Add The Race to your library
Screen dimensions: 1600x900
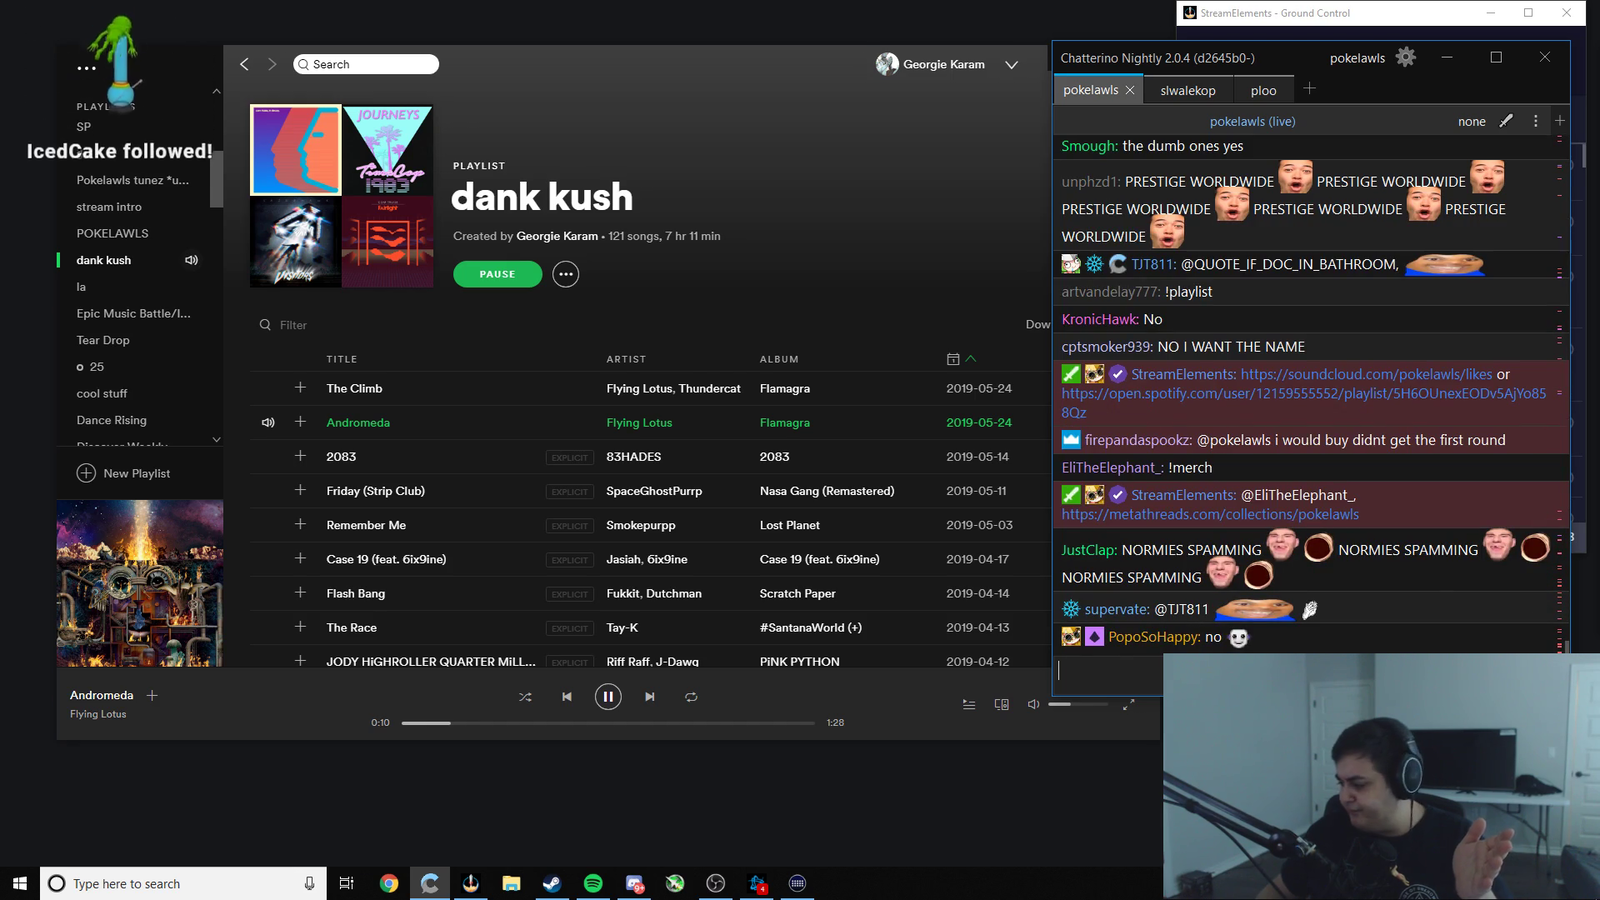pyautogui.click(x=300, y=626)
